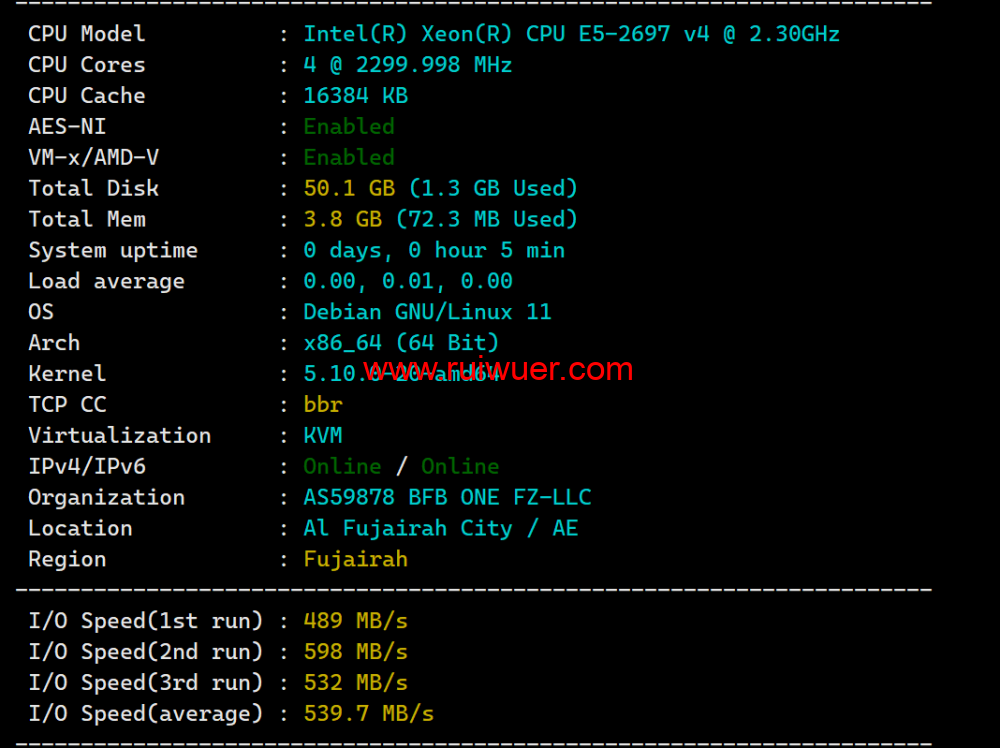Click the 16384 KB cache value
1000x748 pixels.
pyautogui.click(x=356, y=96)
